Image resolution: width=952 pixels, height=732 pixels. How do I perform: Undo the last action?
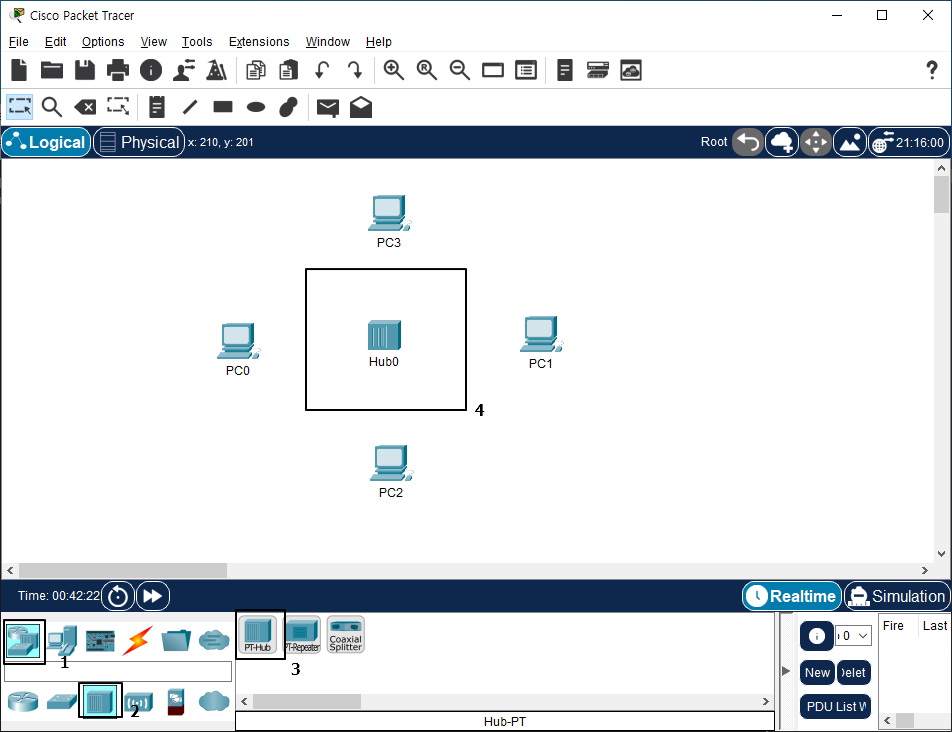[x=322, y=70]
